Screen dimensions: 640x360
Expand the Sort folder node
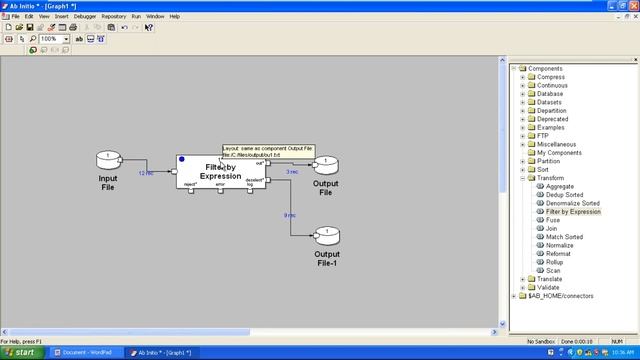(x=522, y=169)
